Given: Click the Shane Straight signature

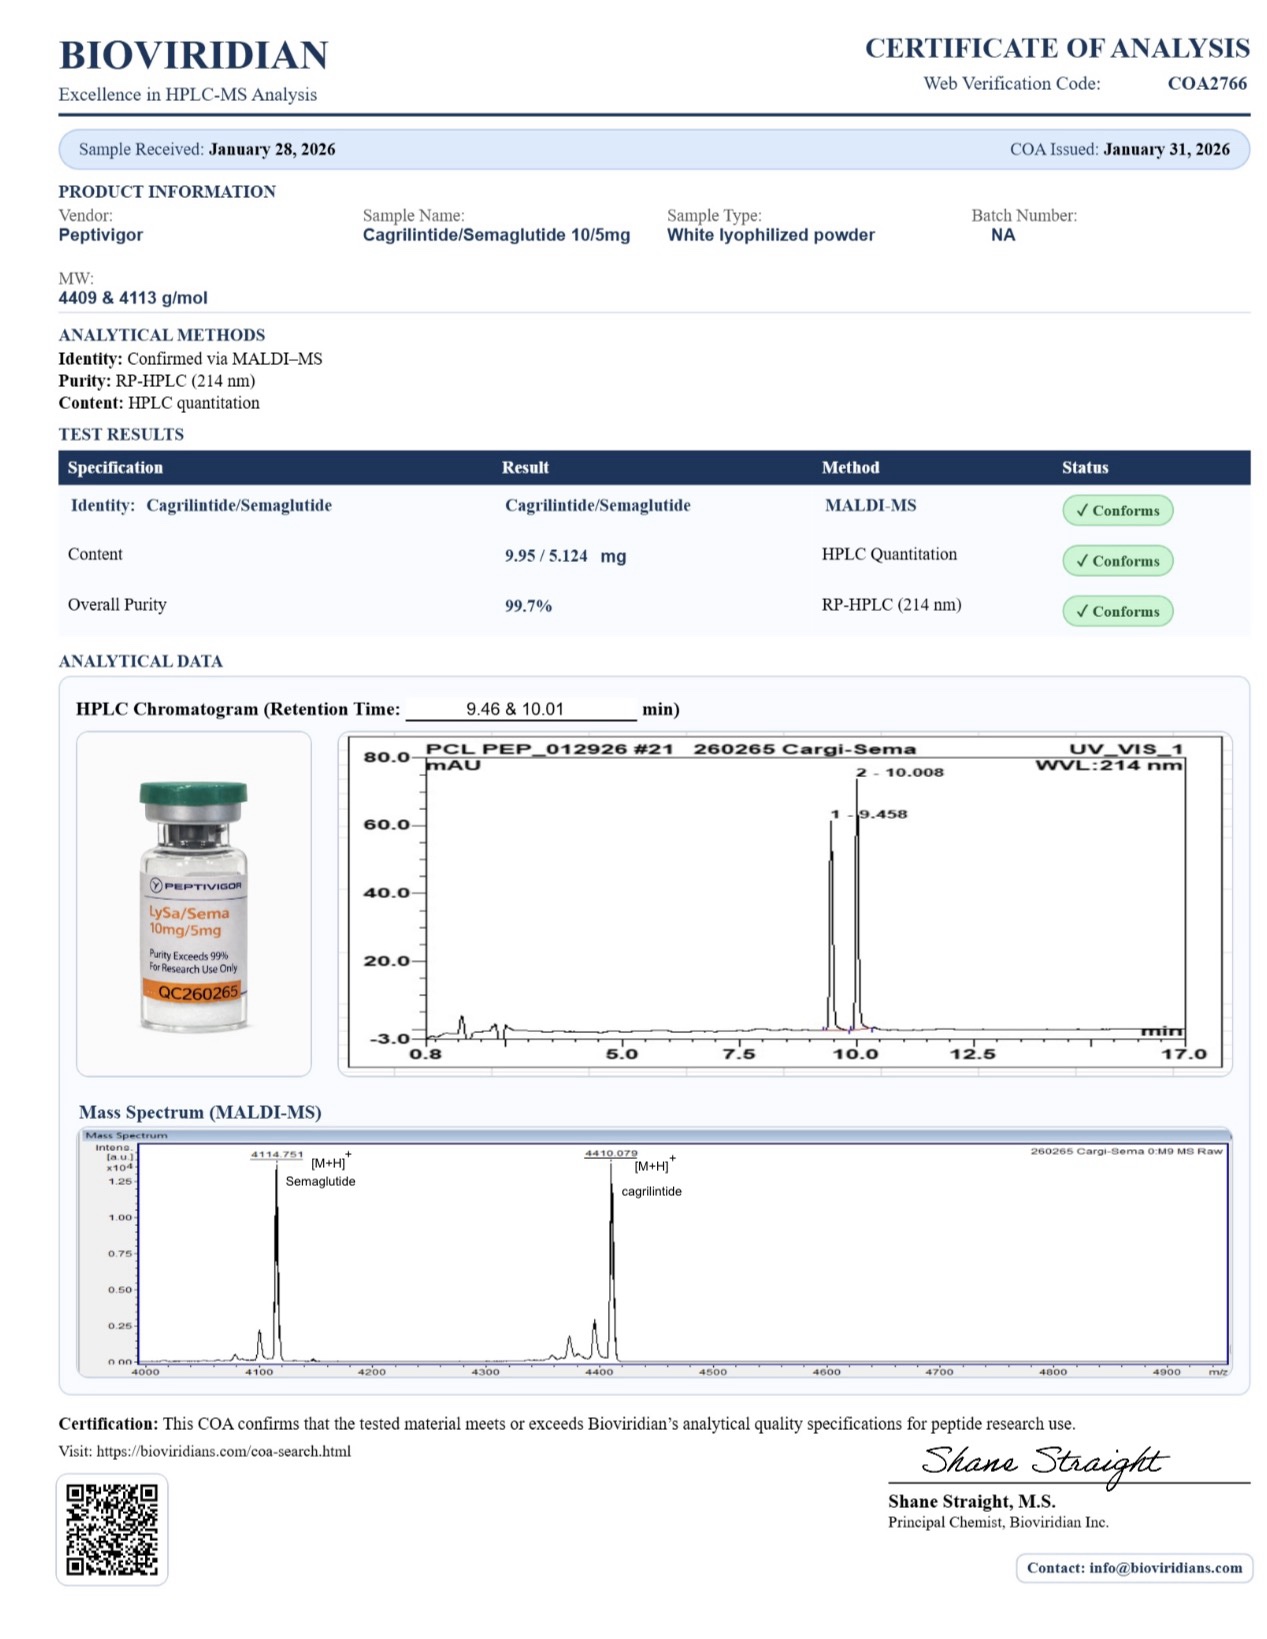Looking at the screenshot, I should pyautogui.click(x=1041, y=1463).
